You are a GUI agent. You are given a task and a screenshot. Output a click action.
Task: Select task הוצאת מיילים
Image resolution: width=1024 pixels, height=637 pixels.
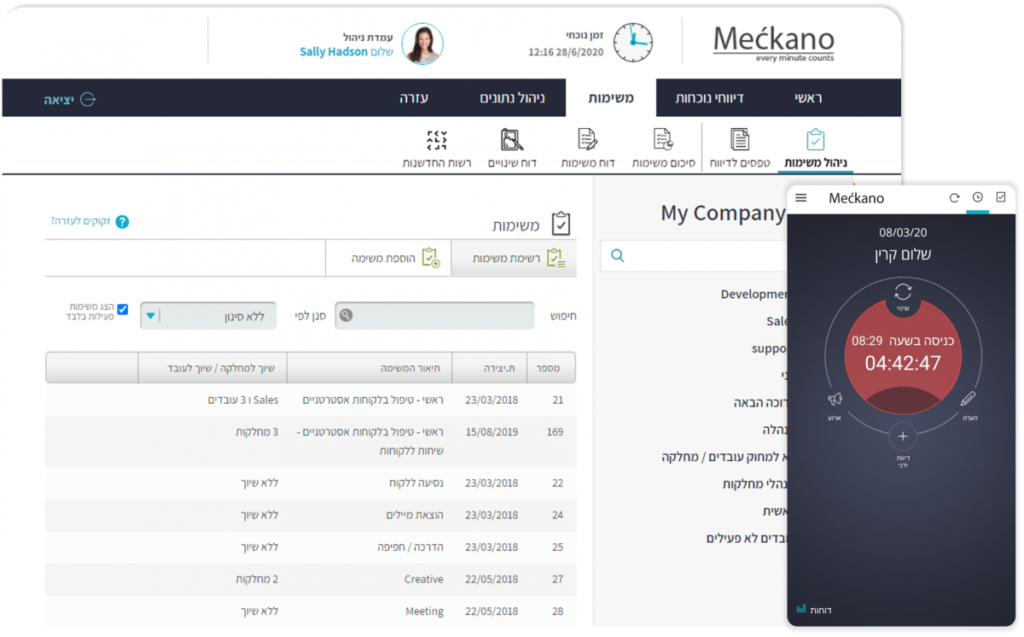coord(311,515)
